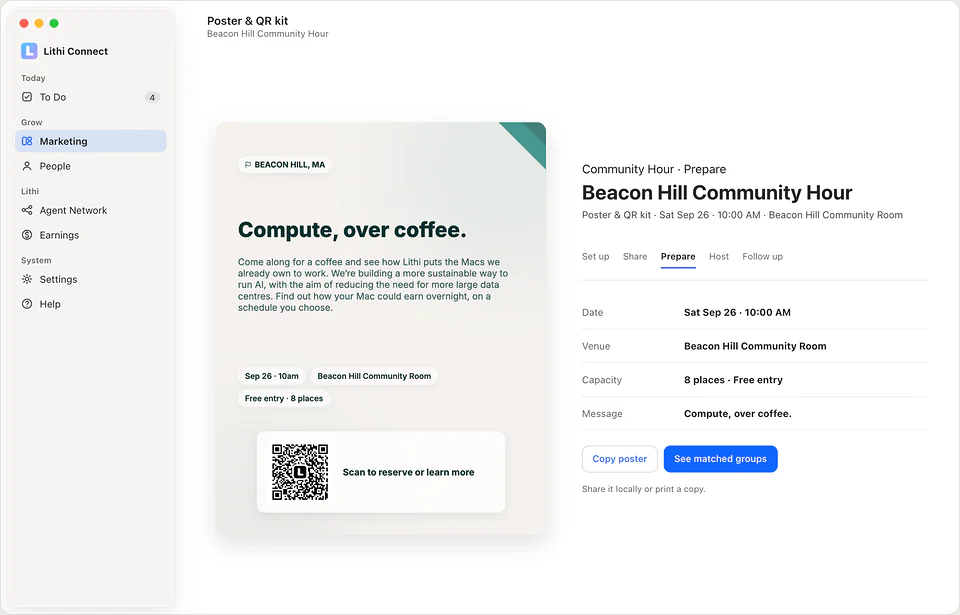Viewport: 960px width, 615px height.
Task: Select the Prepare tab
Action: pos(678,256)
